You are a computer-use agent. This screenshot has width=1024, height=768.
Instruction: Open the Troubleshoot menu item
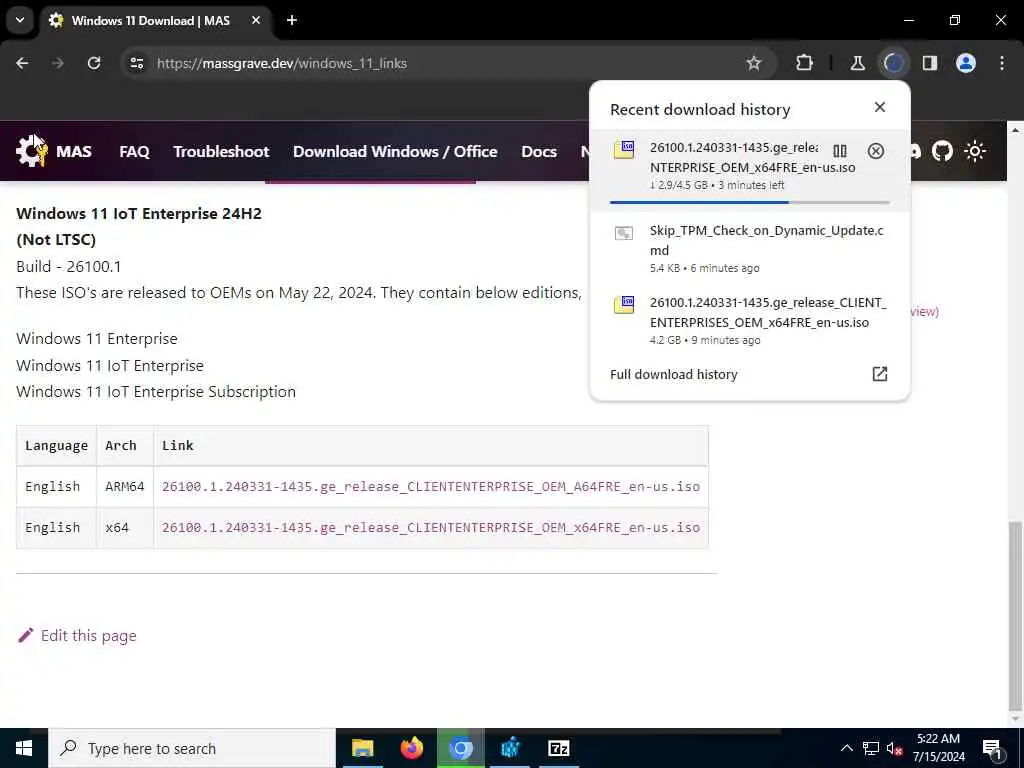coord(221,152)
